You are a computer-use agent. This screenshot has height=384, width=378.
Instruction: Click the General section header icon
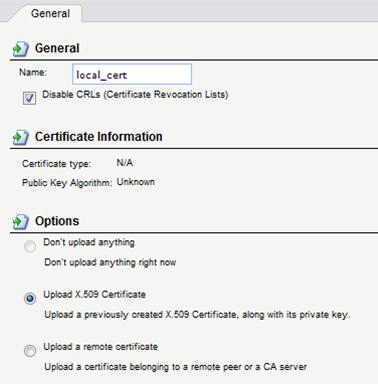[21, 49]
